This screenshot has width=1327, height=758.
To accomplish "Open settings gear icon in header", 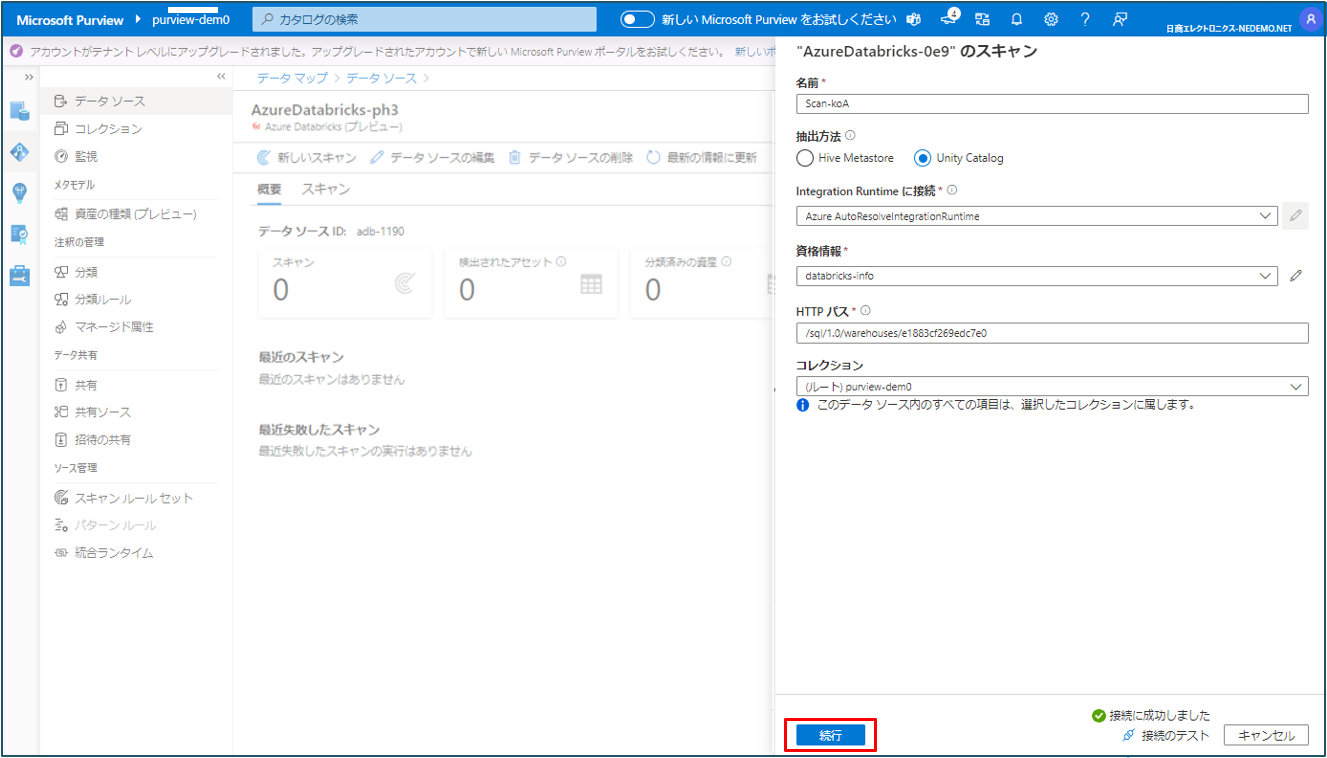I will click(x=1051, y=19).
